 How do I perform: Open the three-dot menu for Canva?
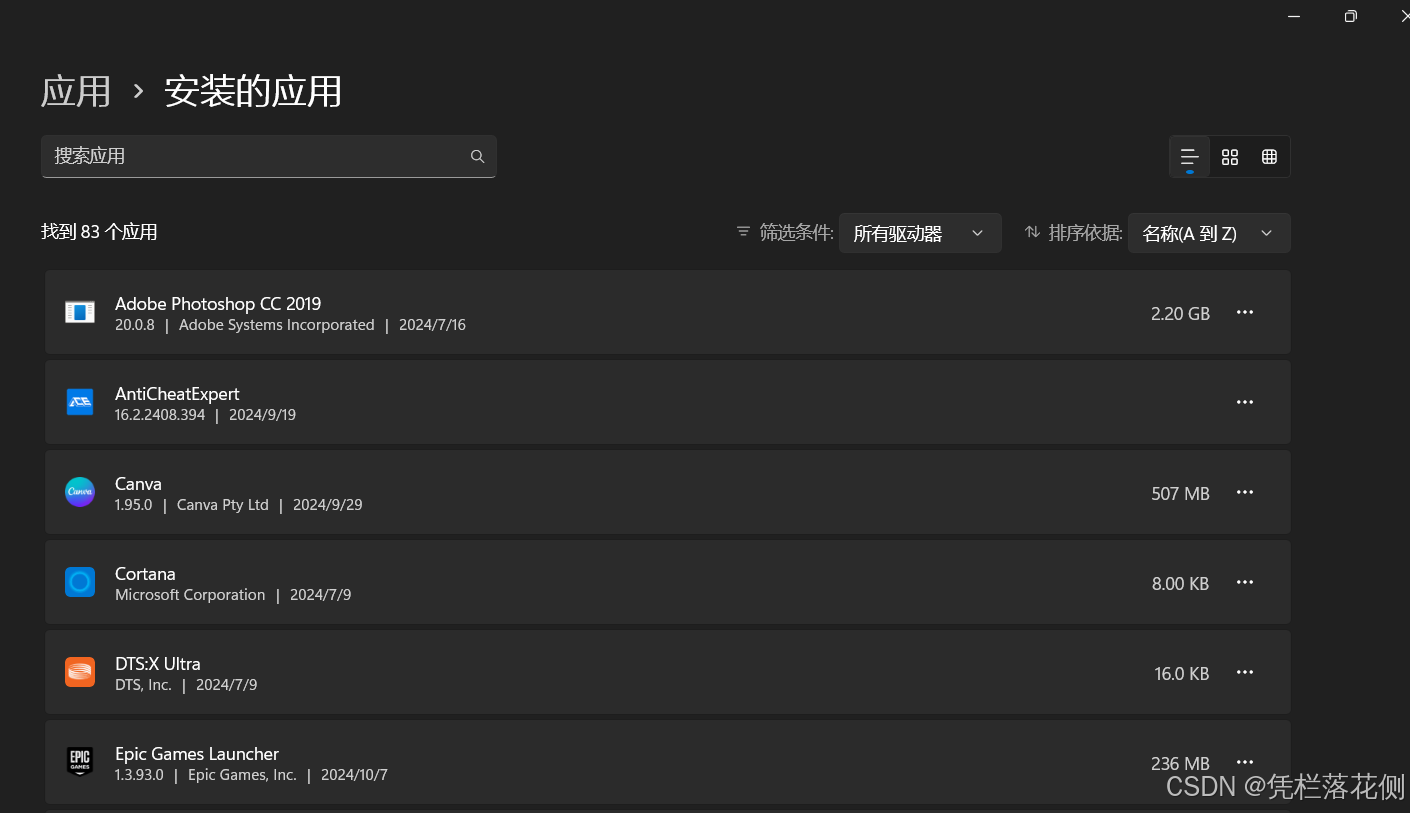click(1245, 492)
